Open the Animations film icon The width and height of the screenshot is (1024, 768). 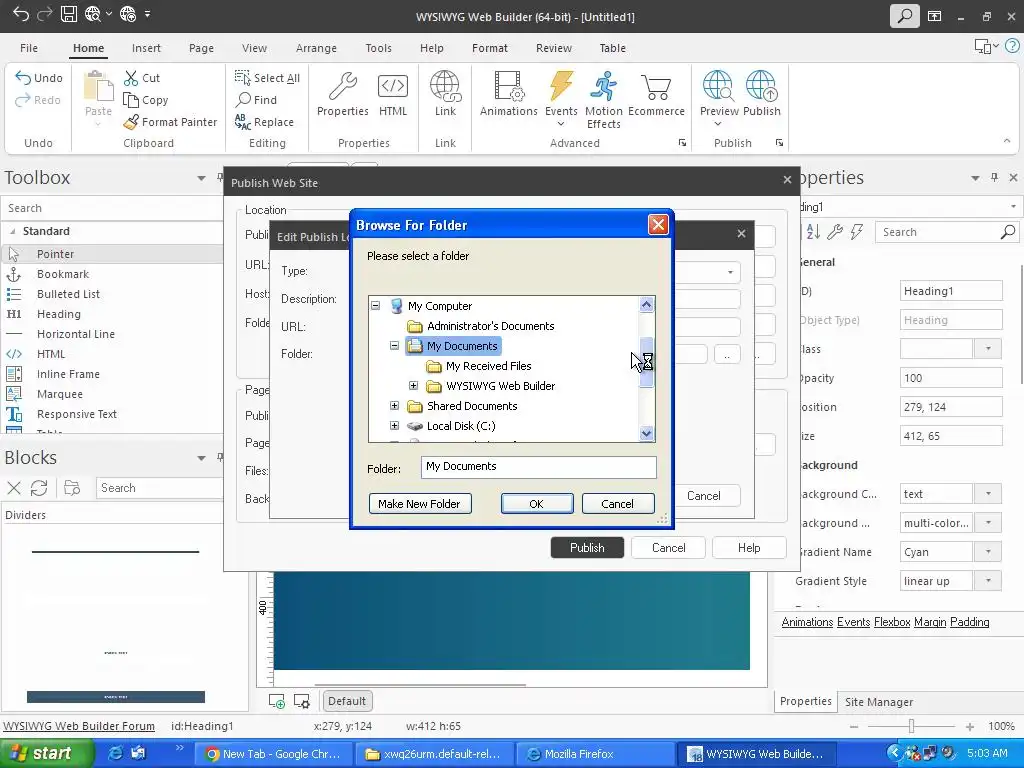coord(508,86)
